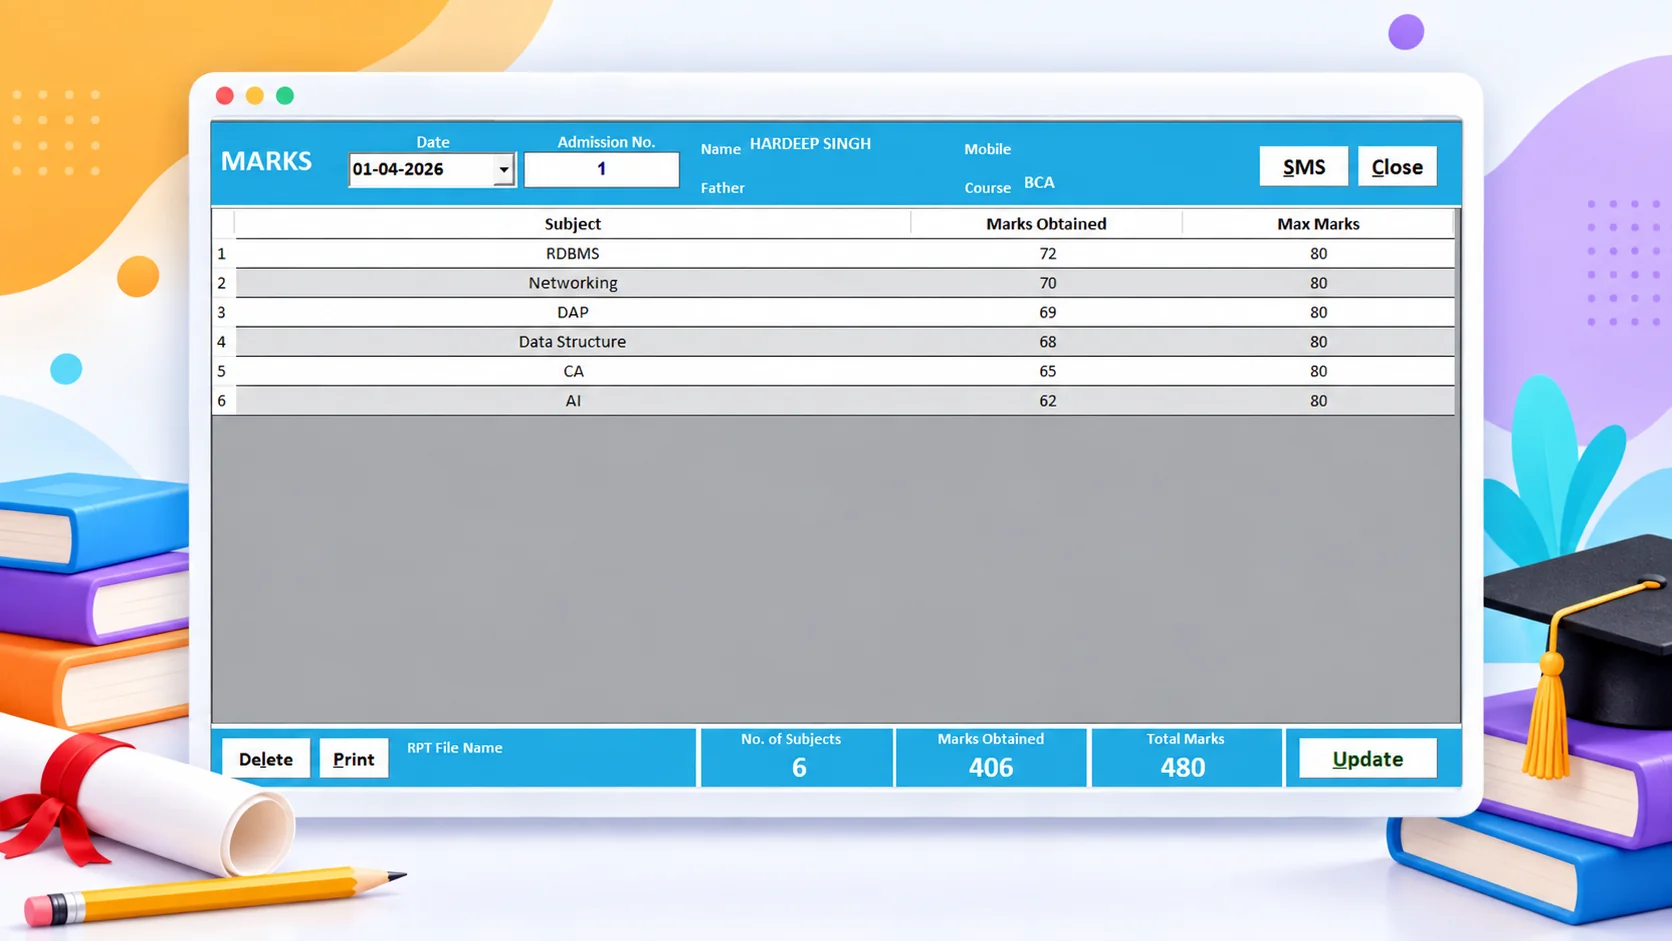The width and height of the screenshot is (1672, 941).
Task: Click the MARKS title text
Action: click(x=266, y=161)
